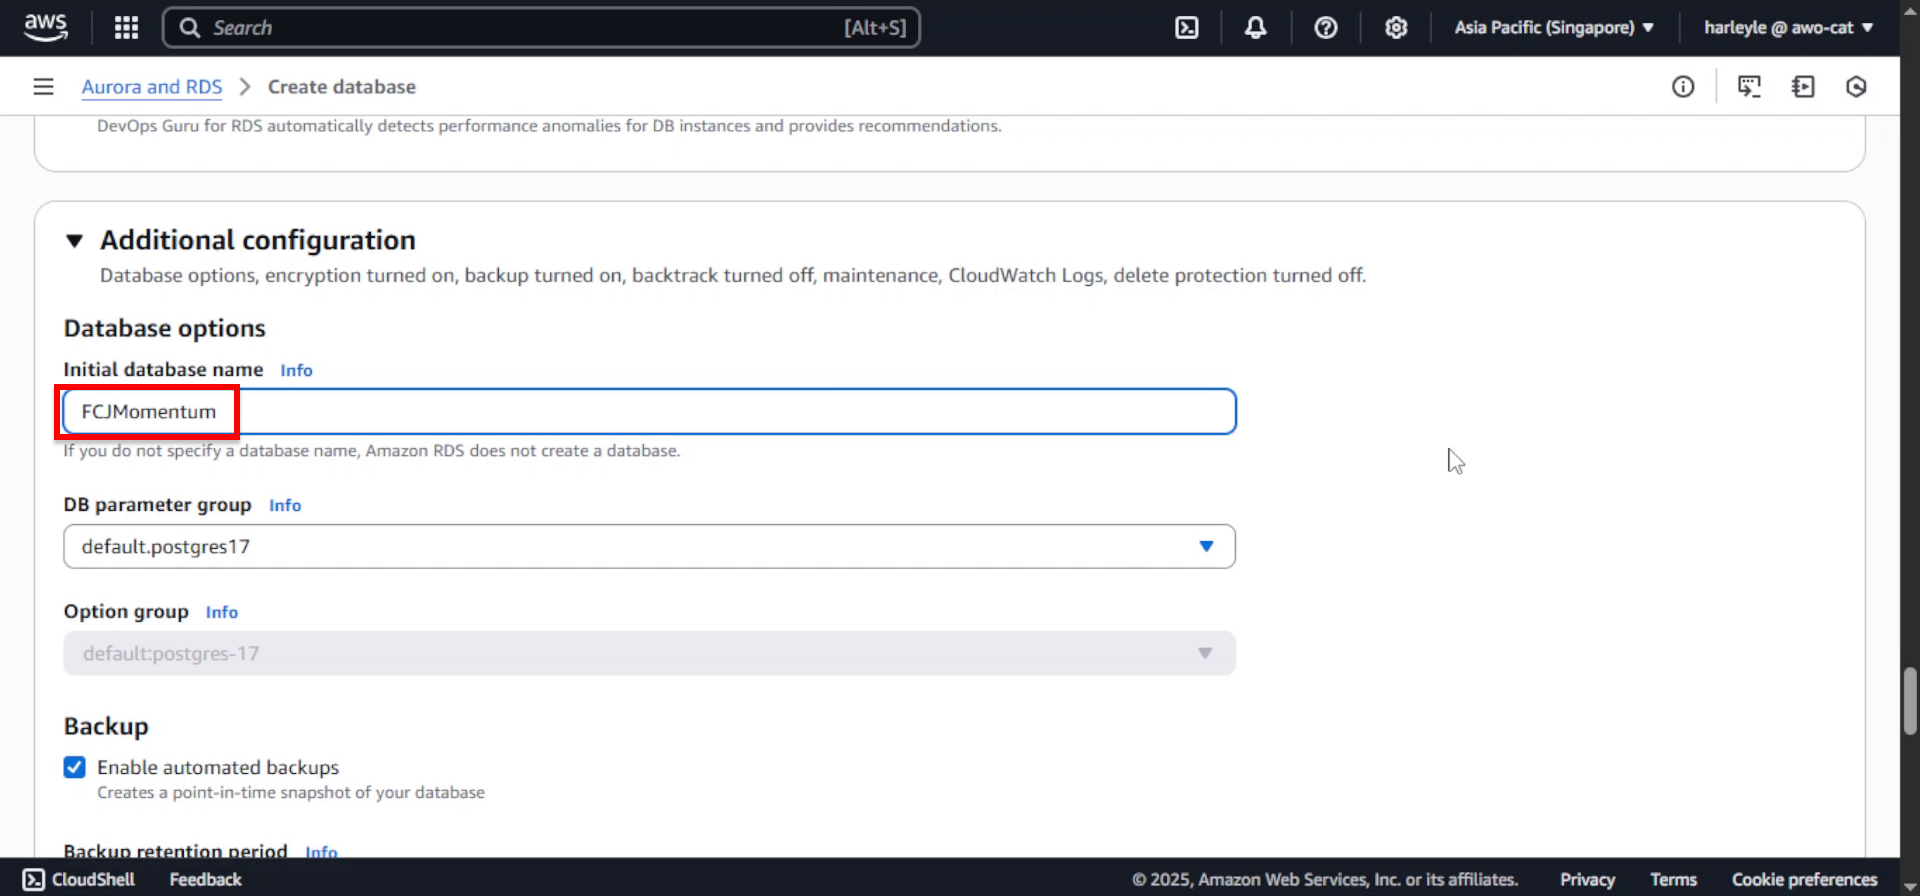Screen dimensions: 1920x896
Task: Open the Asia Pacific (Singapore) region selector
Action: [1553, 27]
